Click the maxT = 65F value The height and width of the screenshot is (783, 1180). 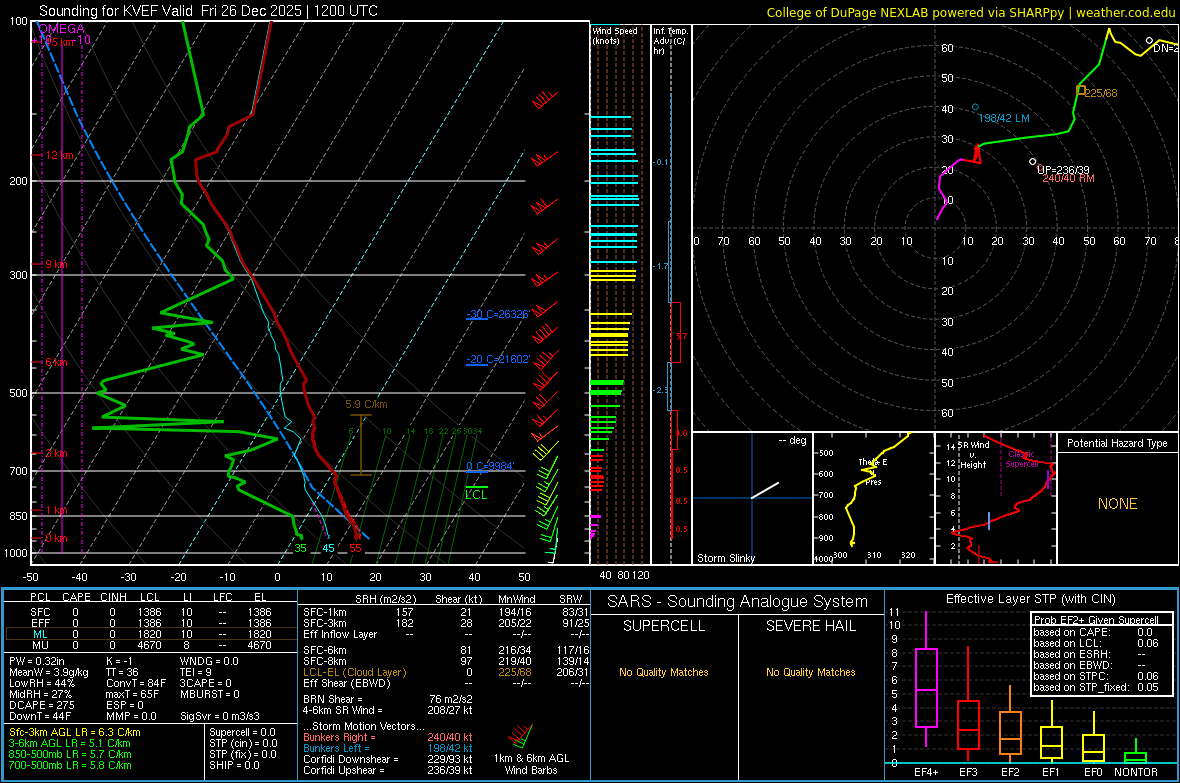click(x=132, y=694)
